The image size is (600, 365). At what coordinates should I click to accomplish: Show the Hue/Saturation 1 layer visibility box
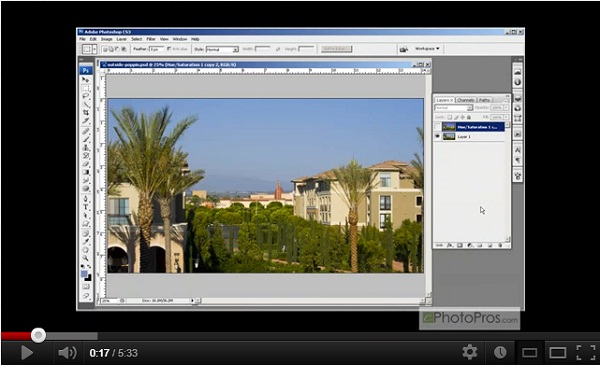tap(437, 127)
